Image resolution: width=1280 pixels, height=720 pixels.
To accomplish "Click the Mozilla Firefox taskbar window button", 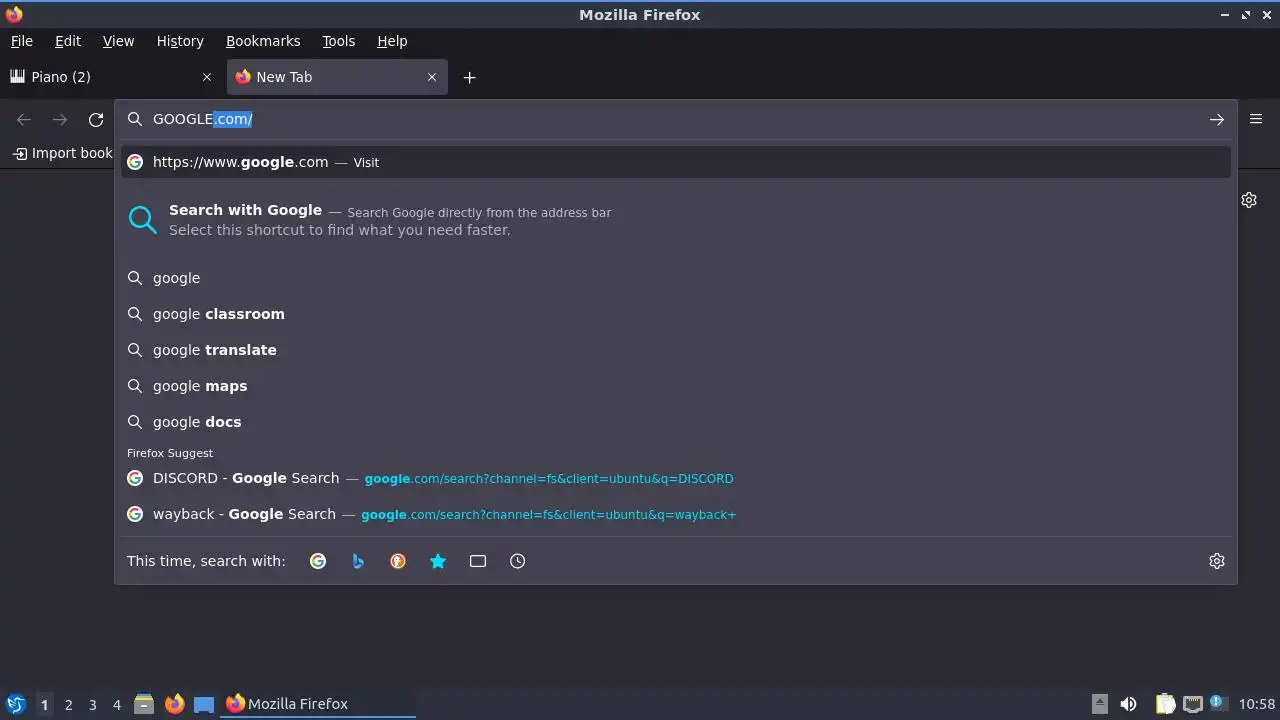I will click(318, 704).
